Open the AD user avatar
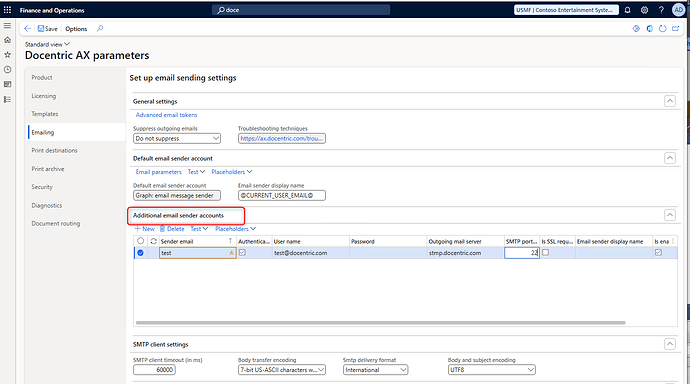The image size is (690, 384). [678, 10]
